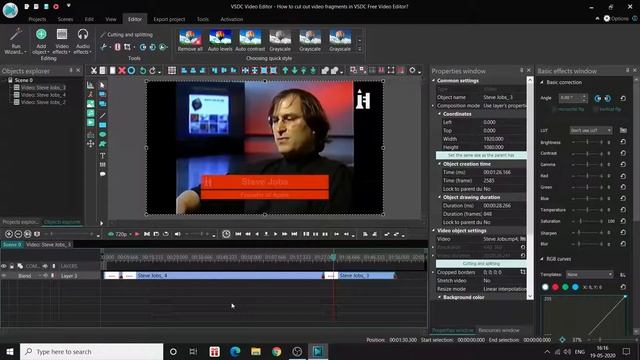Toggle the grid icon in editor toolbar
The width and height of the screenshot is (640, 360).
point(172,71)
